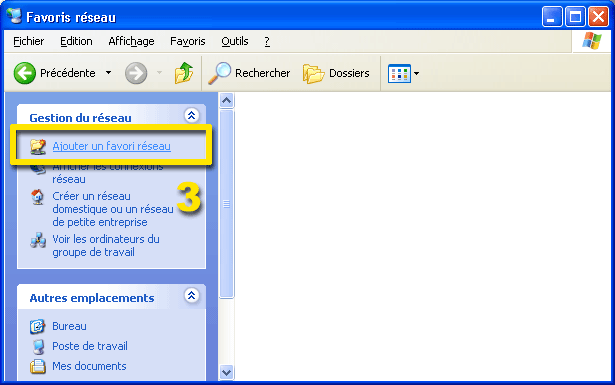This screenshot has width=615, height=385.
Task: Click the Bureau desktop icon
Action: (38, 326)
